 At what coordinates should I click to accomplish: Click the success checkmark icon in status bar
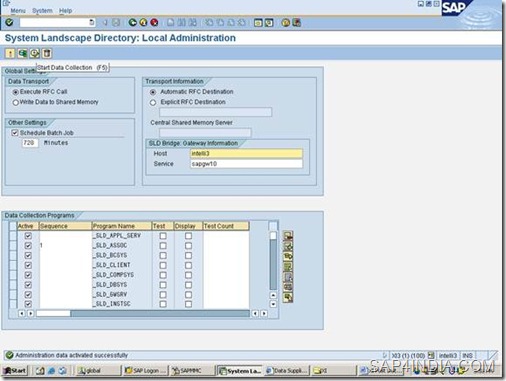9,355
